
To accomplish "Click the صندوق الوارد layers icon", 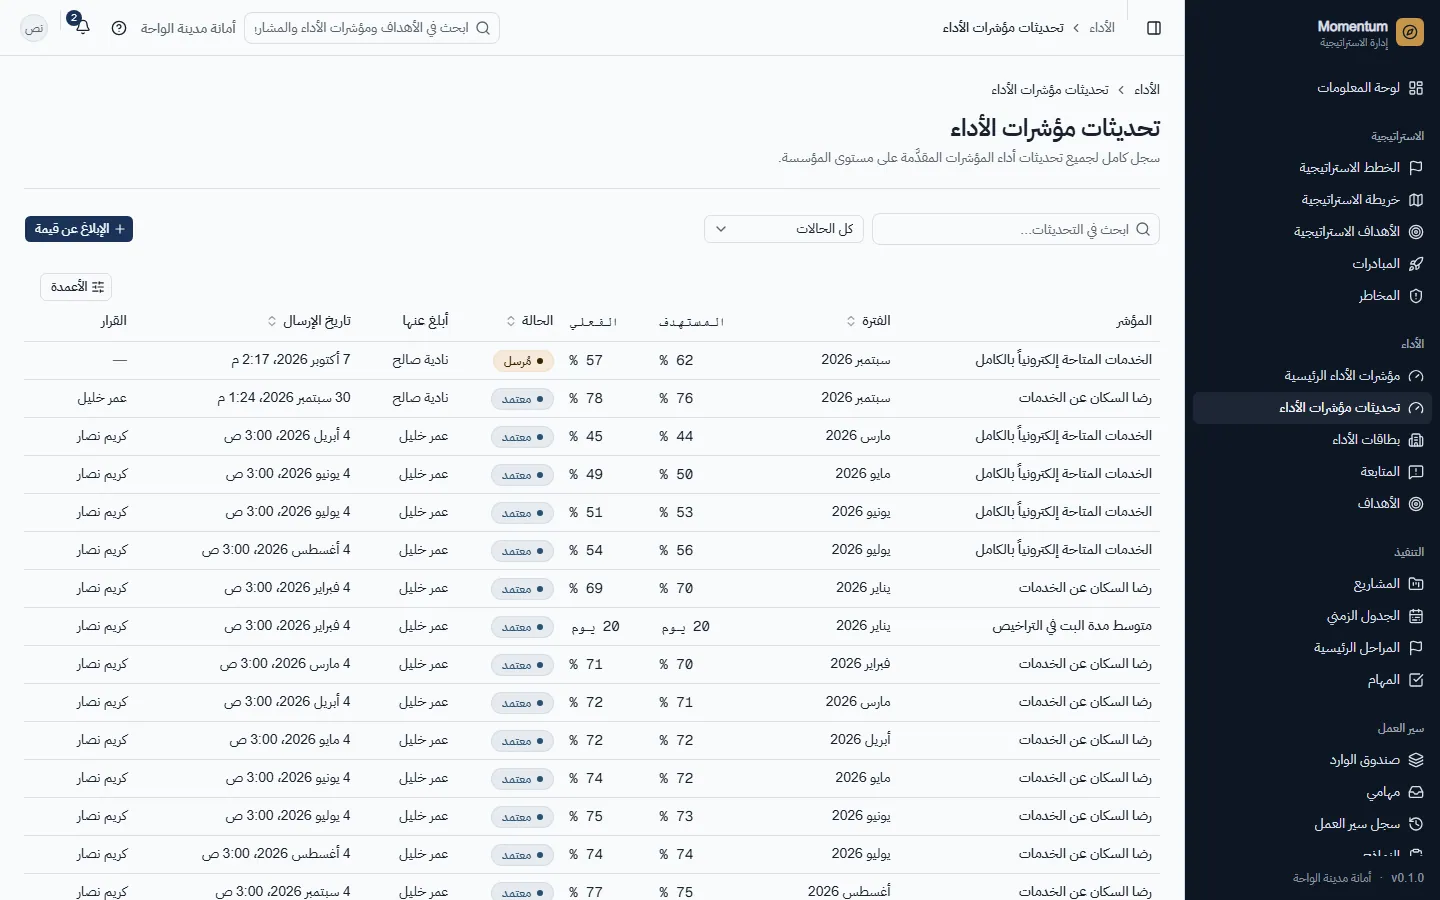I will click(x=1416, y=760).
